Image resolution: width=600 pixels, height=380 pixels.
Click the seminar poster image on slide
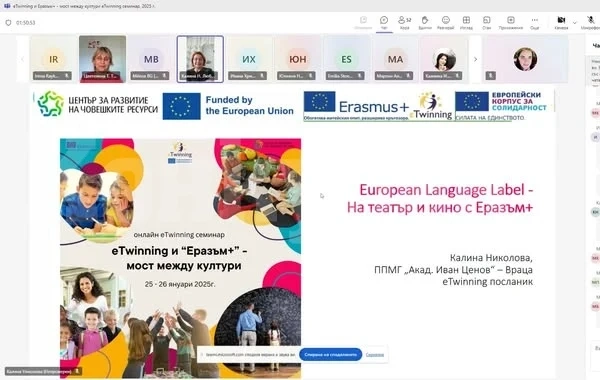(180, 258)
